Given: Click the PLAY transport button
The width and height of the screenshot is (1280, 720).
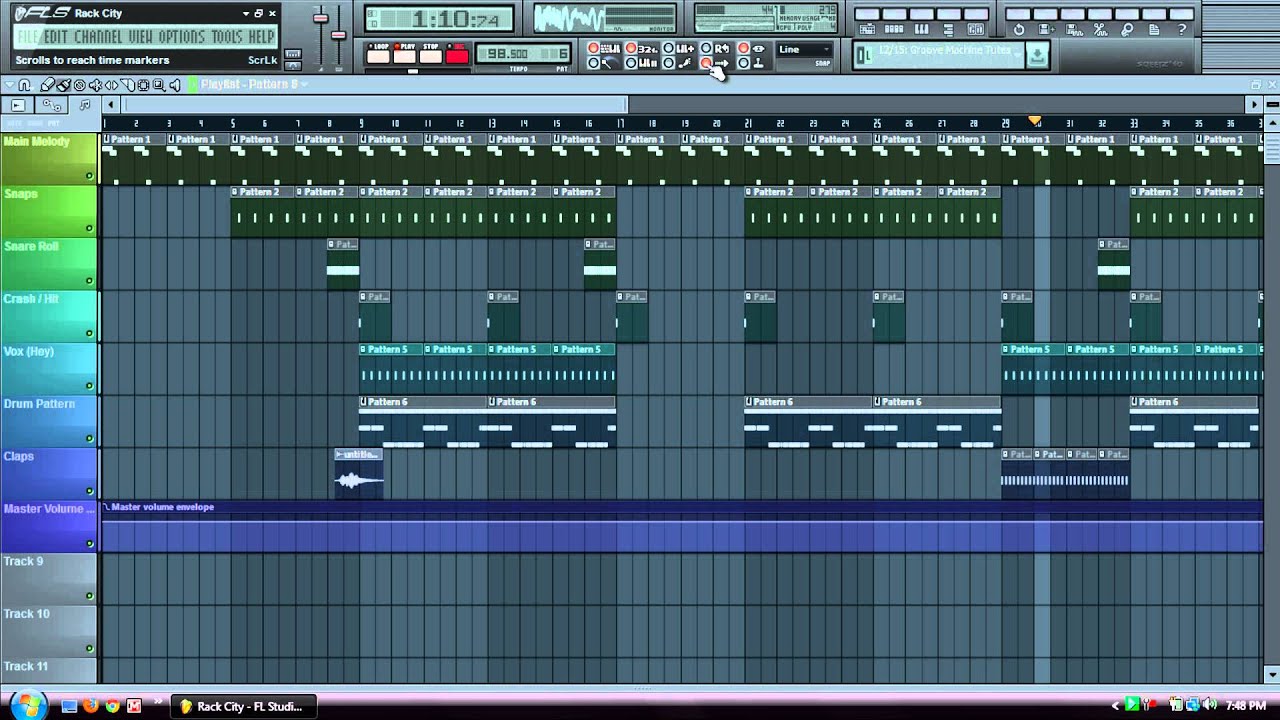Looking at the screenshot, I should pyautogui.click(x=404, y=54).
